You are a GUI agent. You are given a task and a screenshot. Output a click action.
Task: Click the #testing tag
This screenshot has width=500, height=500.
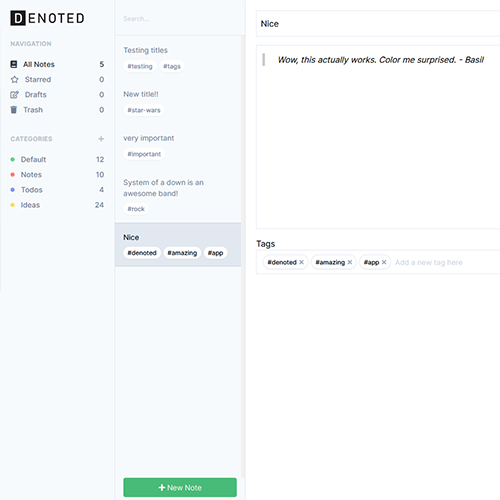[140, 66]
